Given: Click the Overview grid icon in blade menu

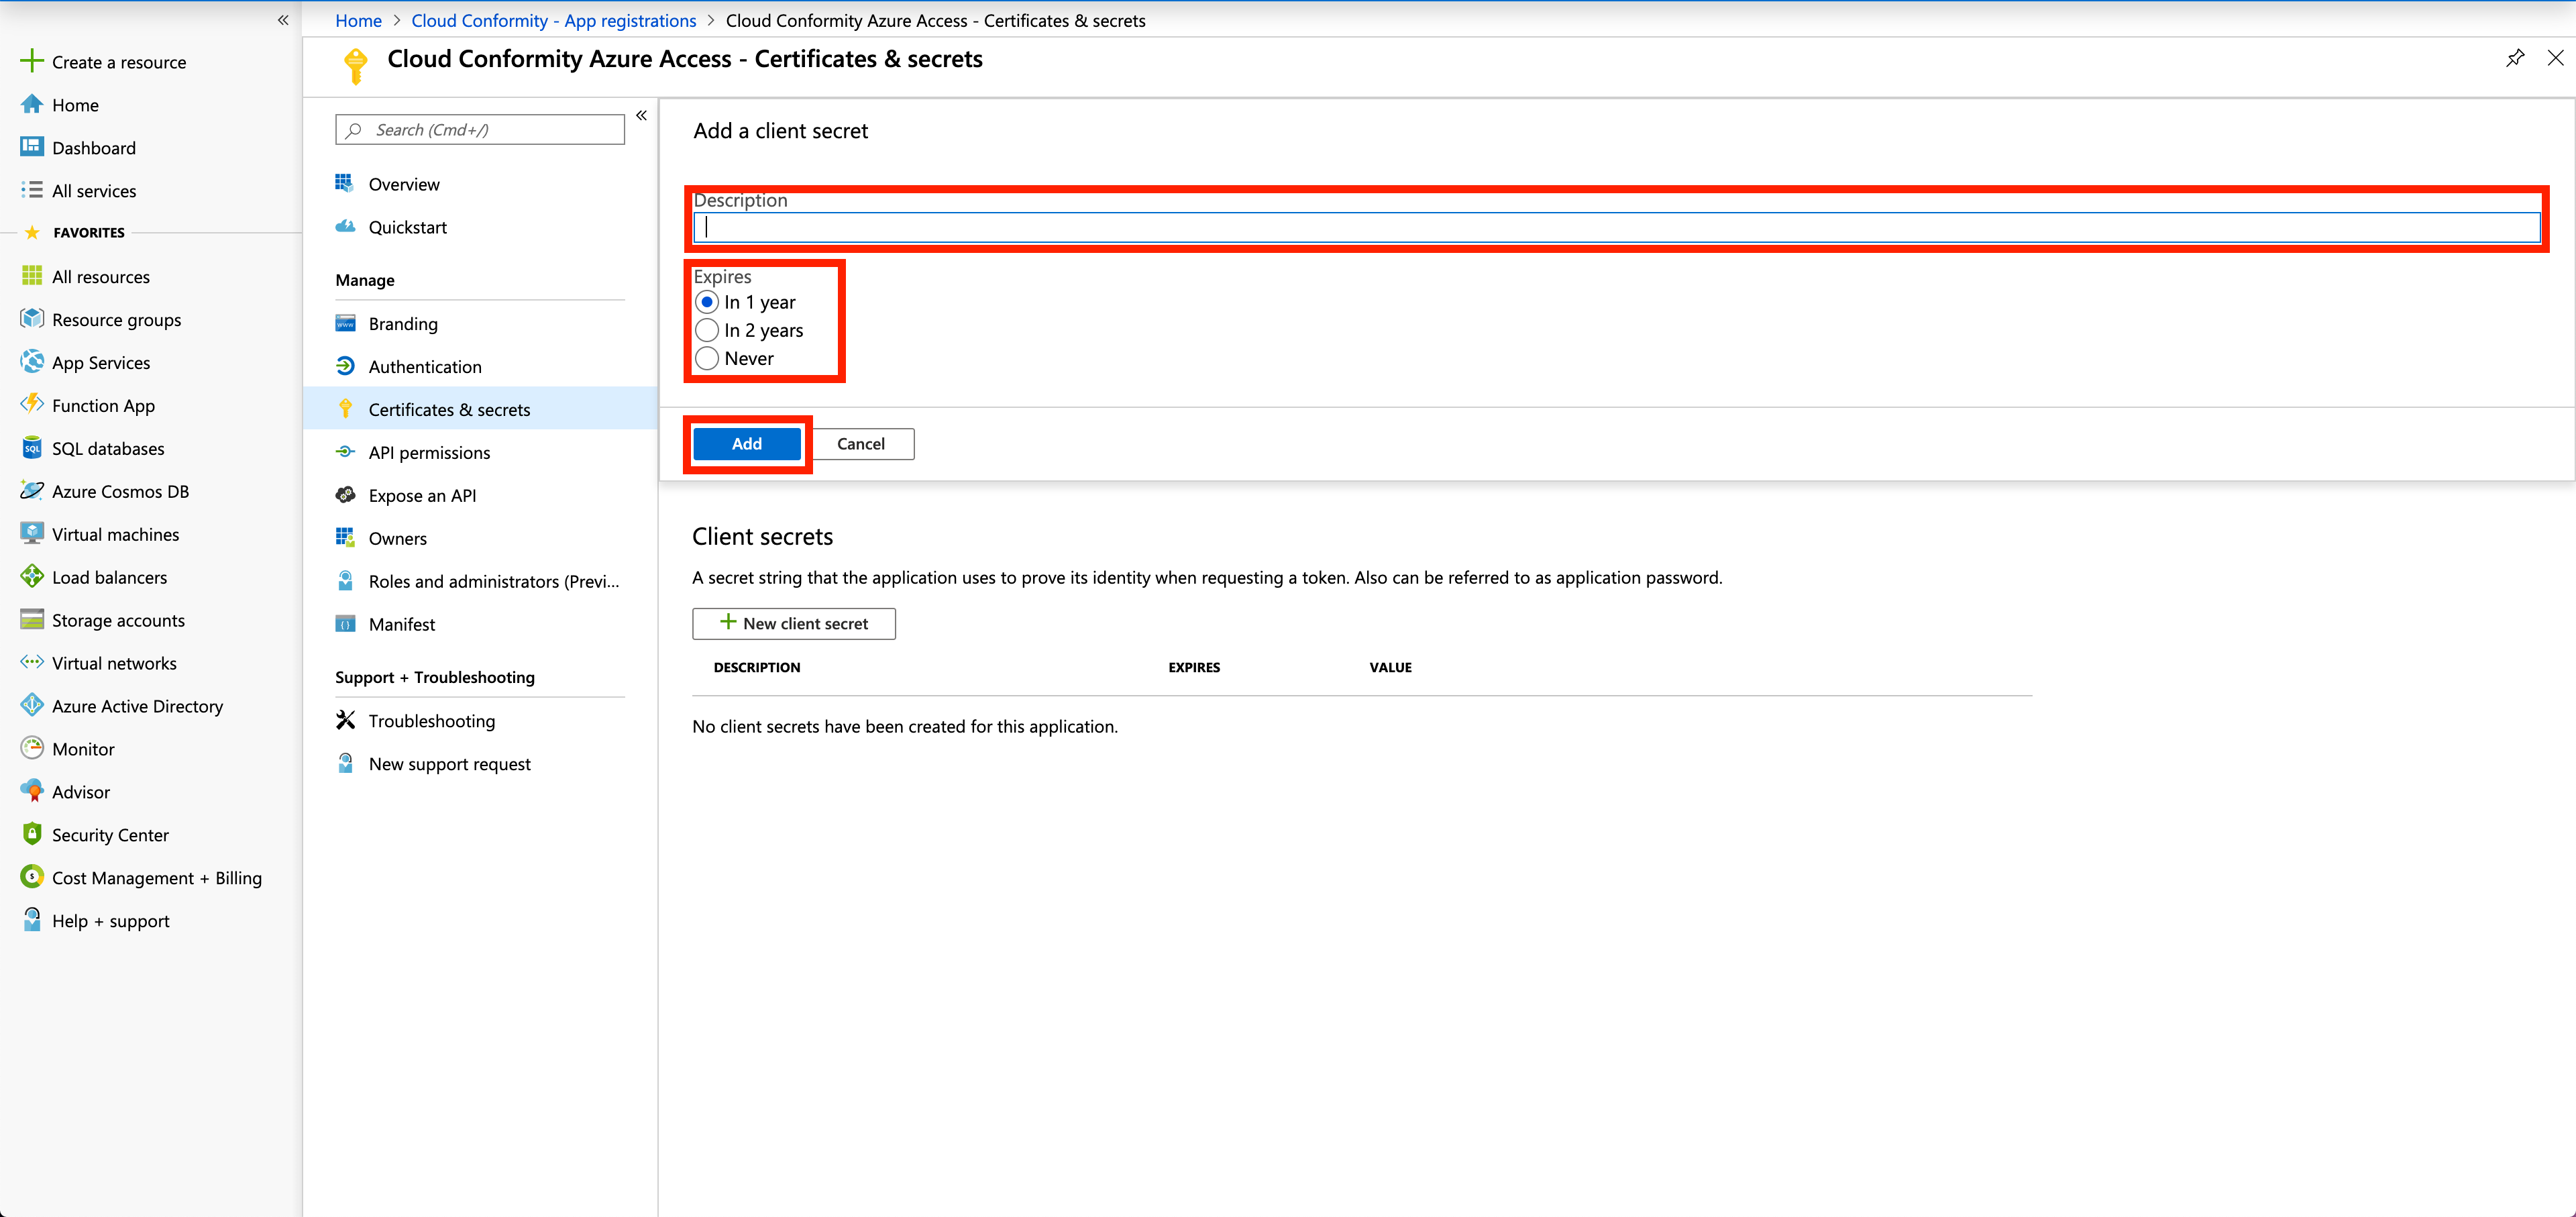Looking at the screenshot, I should pyautogui.click(x=345, y=183).
